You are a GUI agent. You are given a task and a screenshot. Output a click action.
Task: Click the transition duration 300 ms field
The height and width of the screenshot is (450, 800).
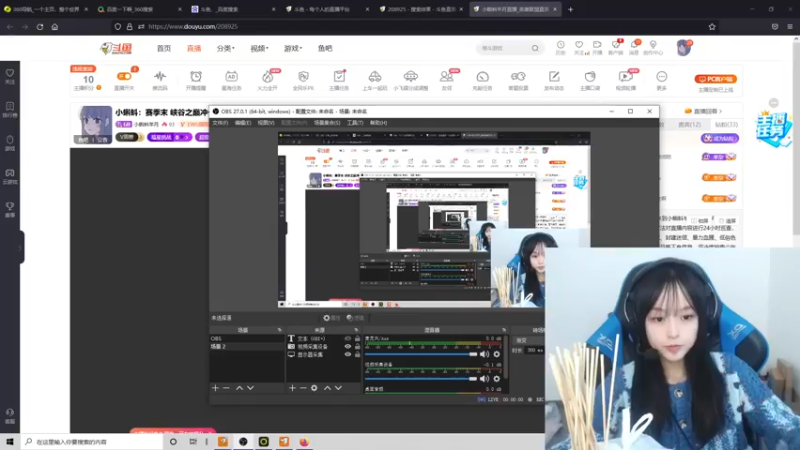(x=535, y=351)
